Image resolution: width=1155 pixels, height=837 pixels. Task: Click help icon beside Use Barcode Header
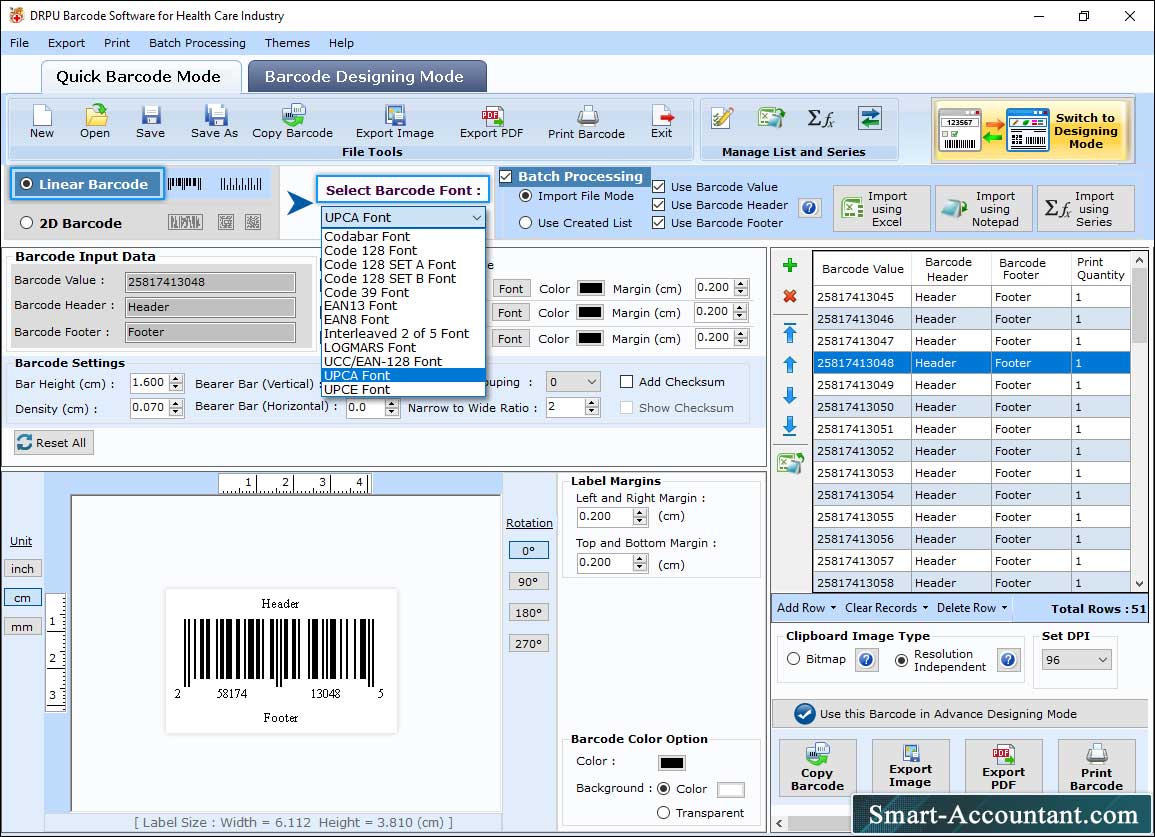point(809,208)
